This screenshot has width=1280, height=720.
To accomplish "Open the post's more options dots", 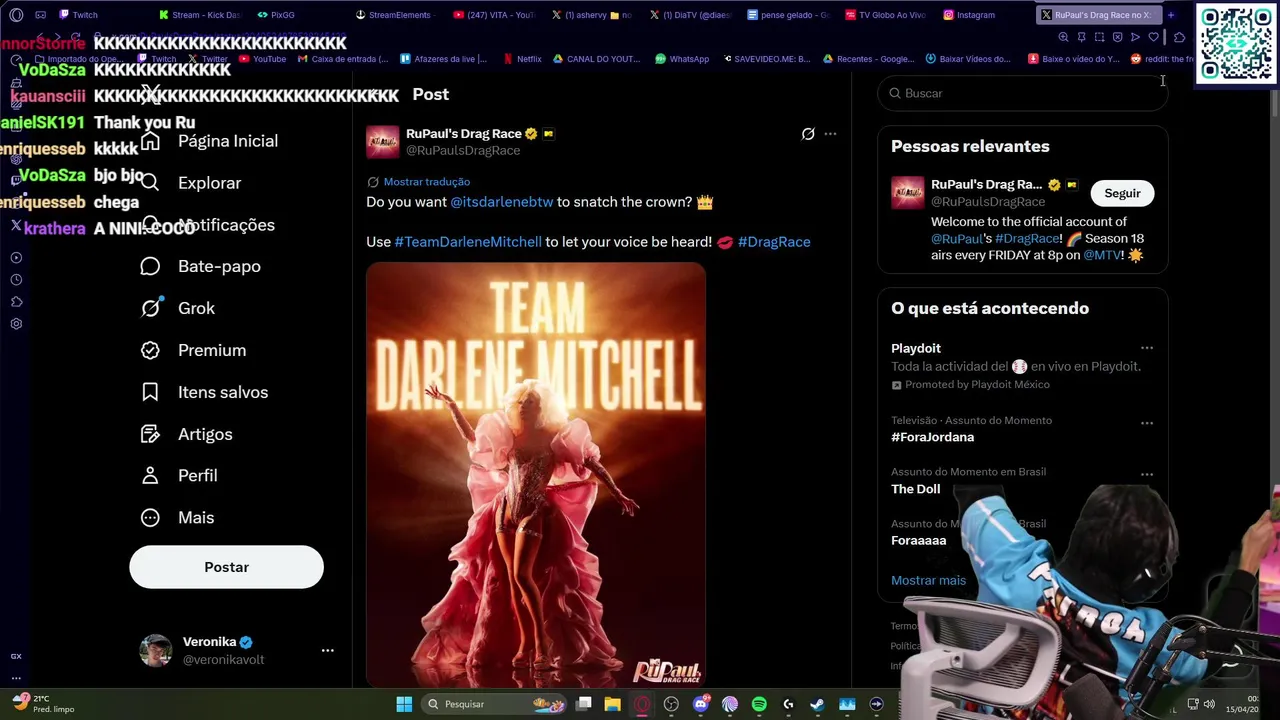I will click(830, 133).
